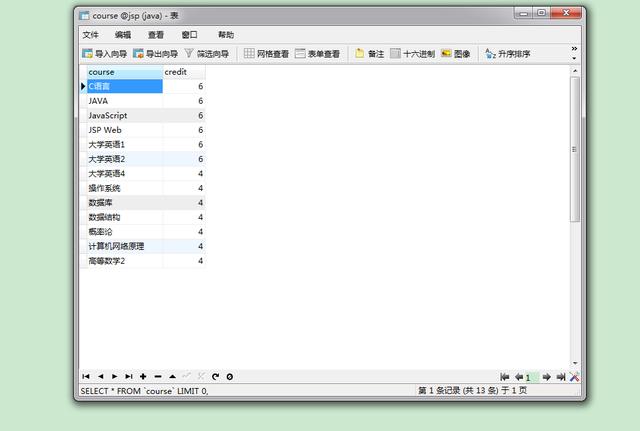Click the credit value for JSP Web
The image size is (640, 431).
[x=184, y=130]
